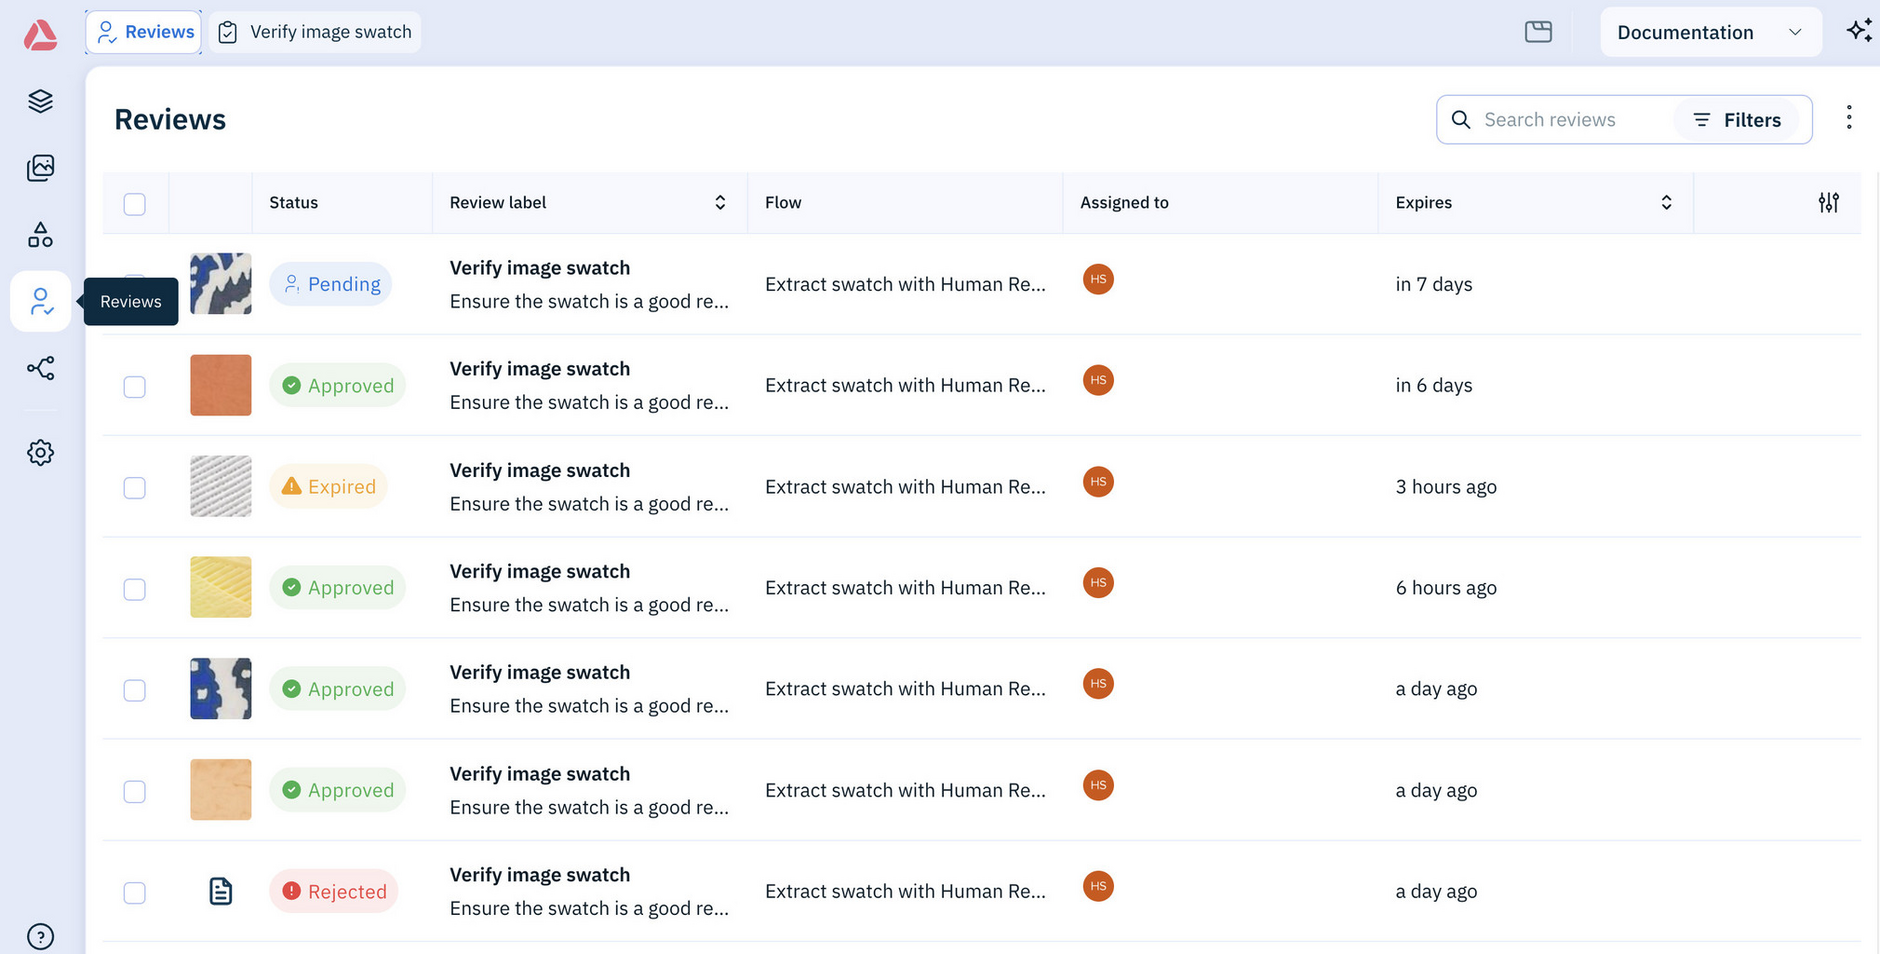The width and height of the screenshot is (1880, 954).
Task: Click HS avatar in Rejected row
Action: (1098, 886)
